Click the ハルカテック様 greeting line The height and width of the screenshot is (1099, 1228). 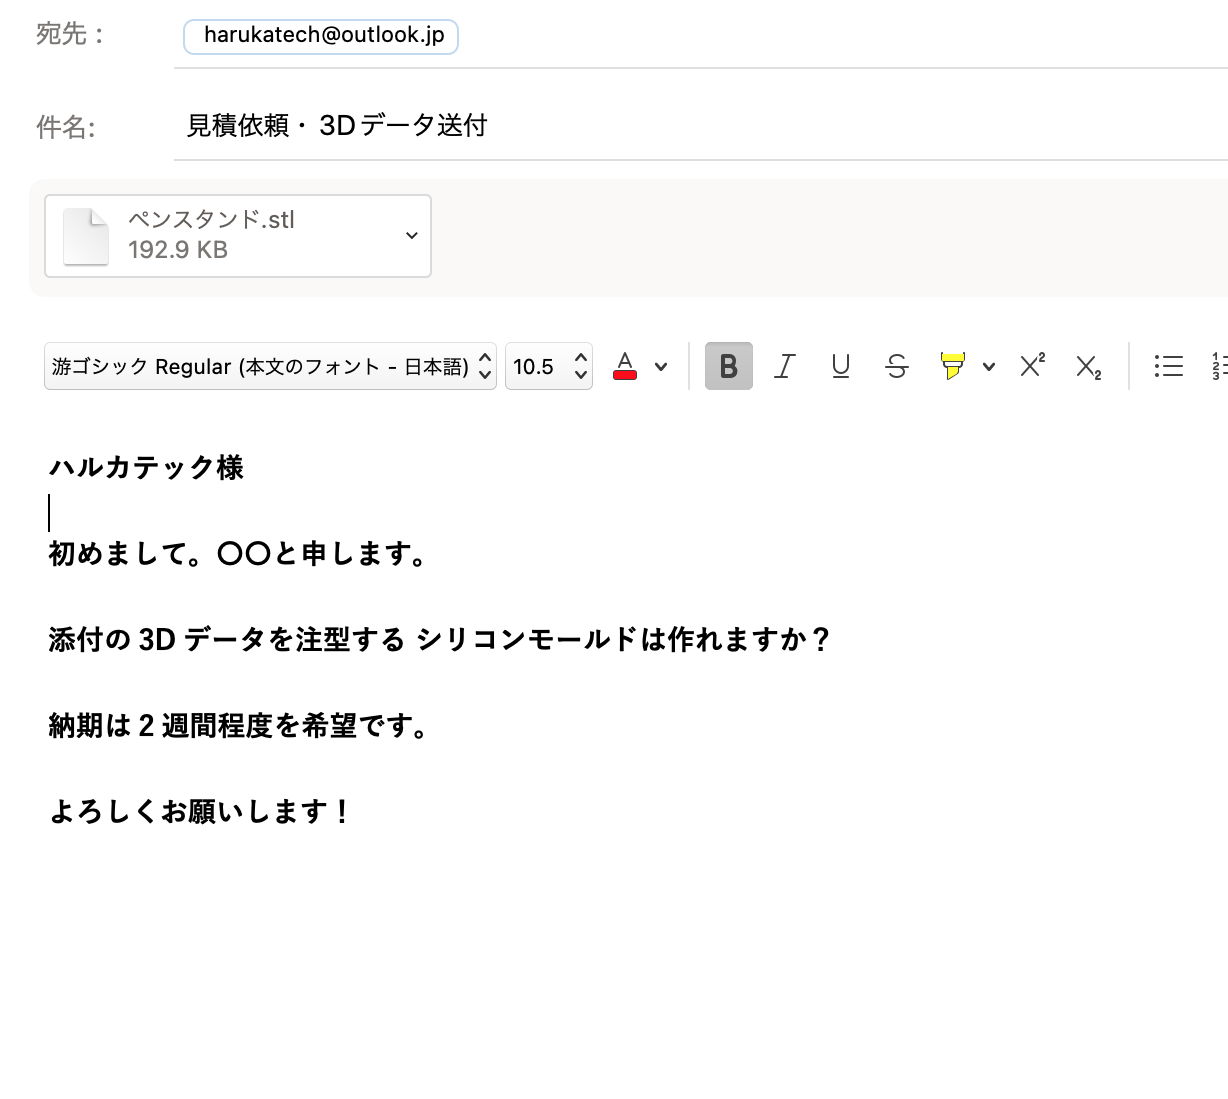tap(147, 467)
